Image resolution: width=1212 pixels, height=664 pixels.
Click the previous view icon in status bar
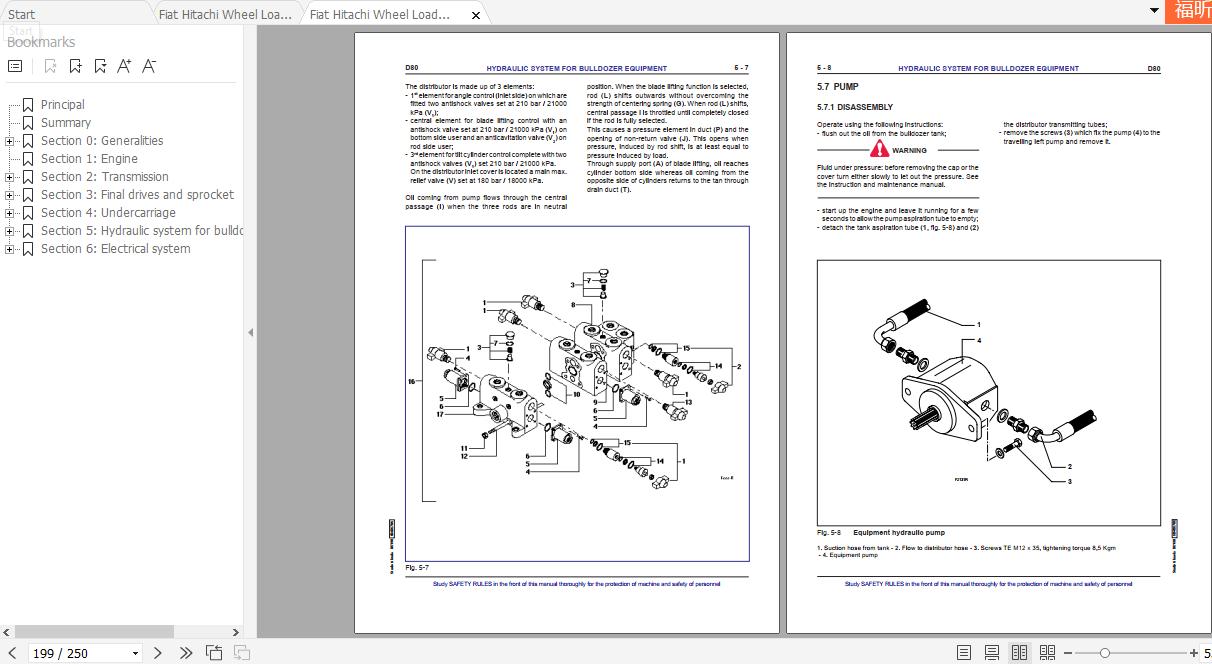click(x=214, y=653)
